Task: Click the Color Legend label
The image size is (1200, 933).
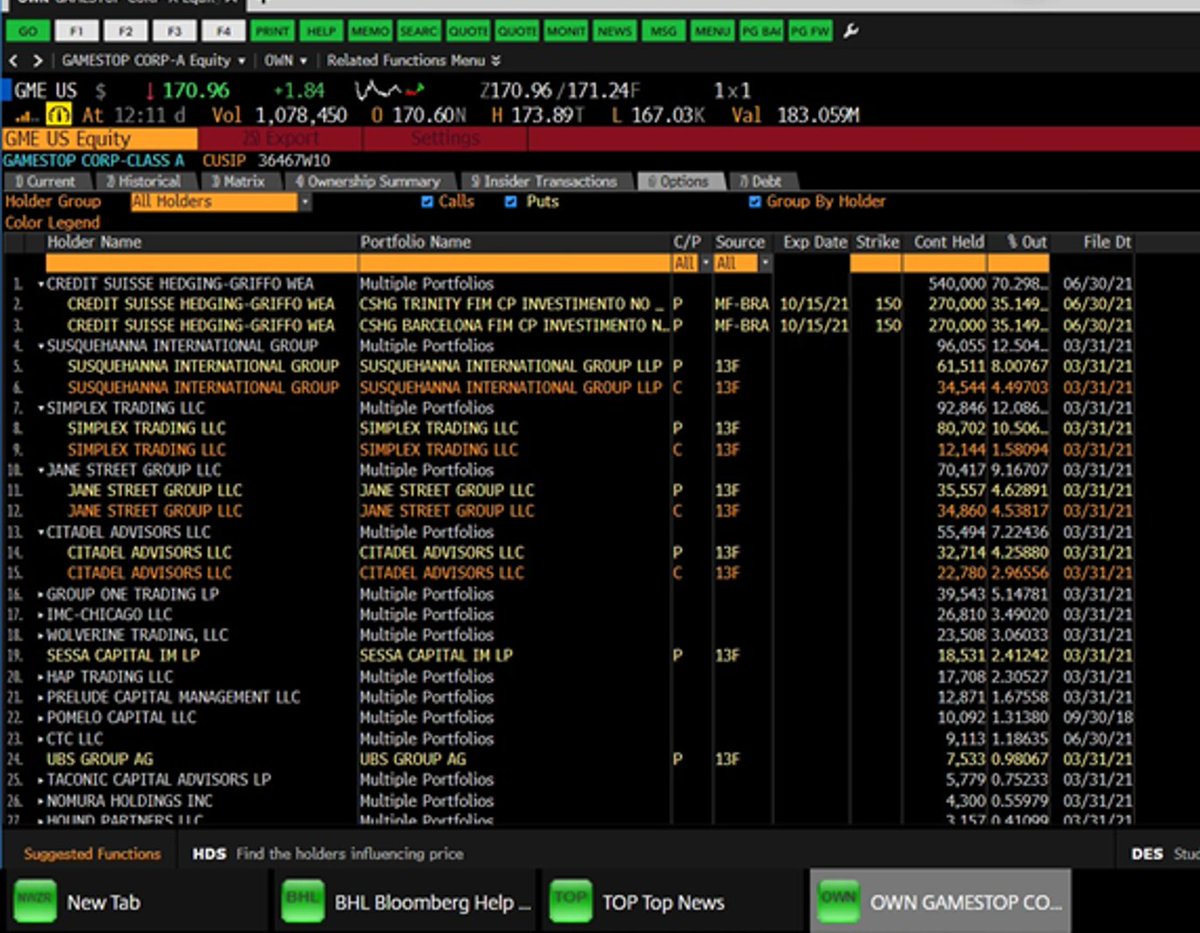Action: [x=52, y=223]
